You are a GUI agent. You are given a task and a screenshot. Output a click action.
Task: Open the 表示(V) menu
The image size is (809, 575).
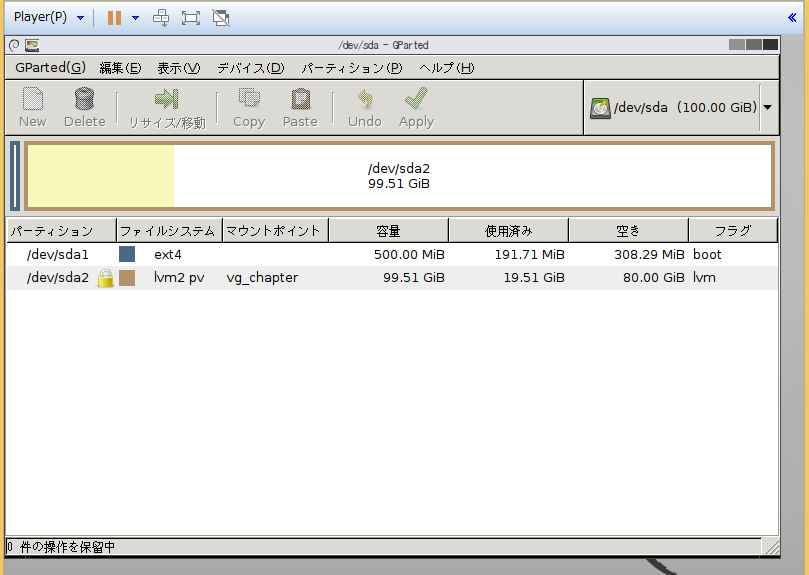(179, 68)
